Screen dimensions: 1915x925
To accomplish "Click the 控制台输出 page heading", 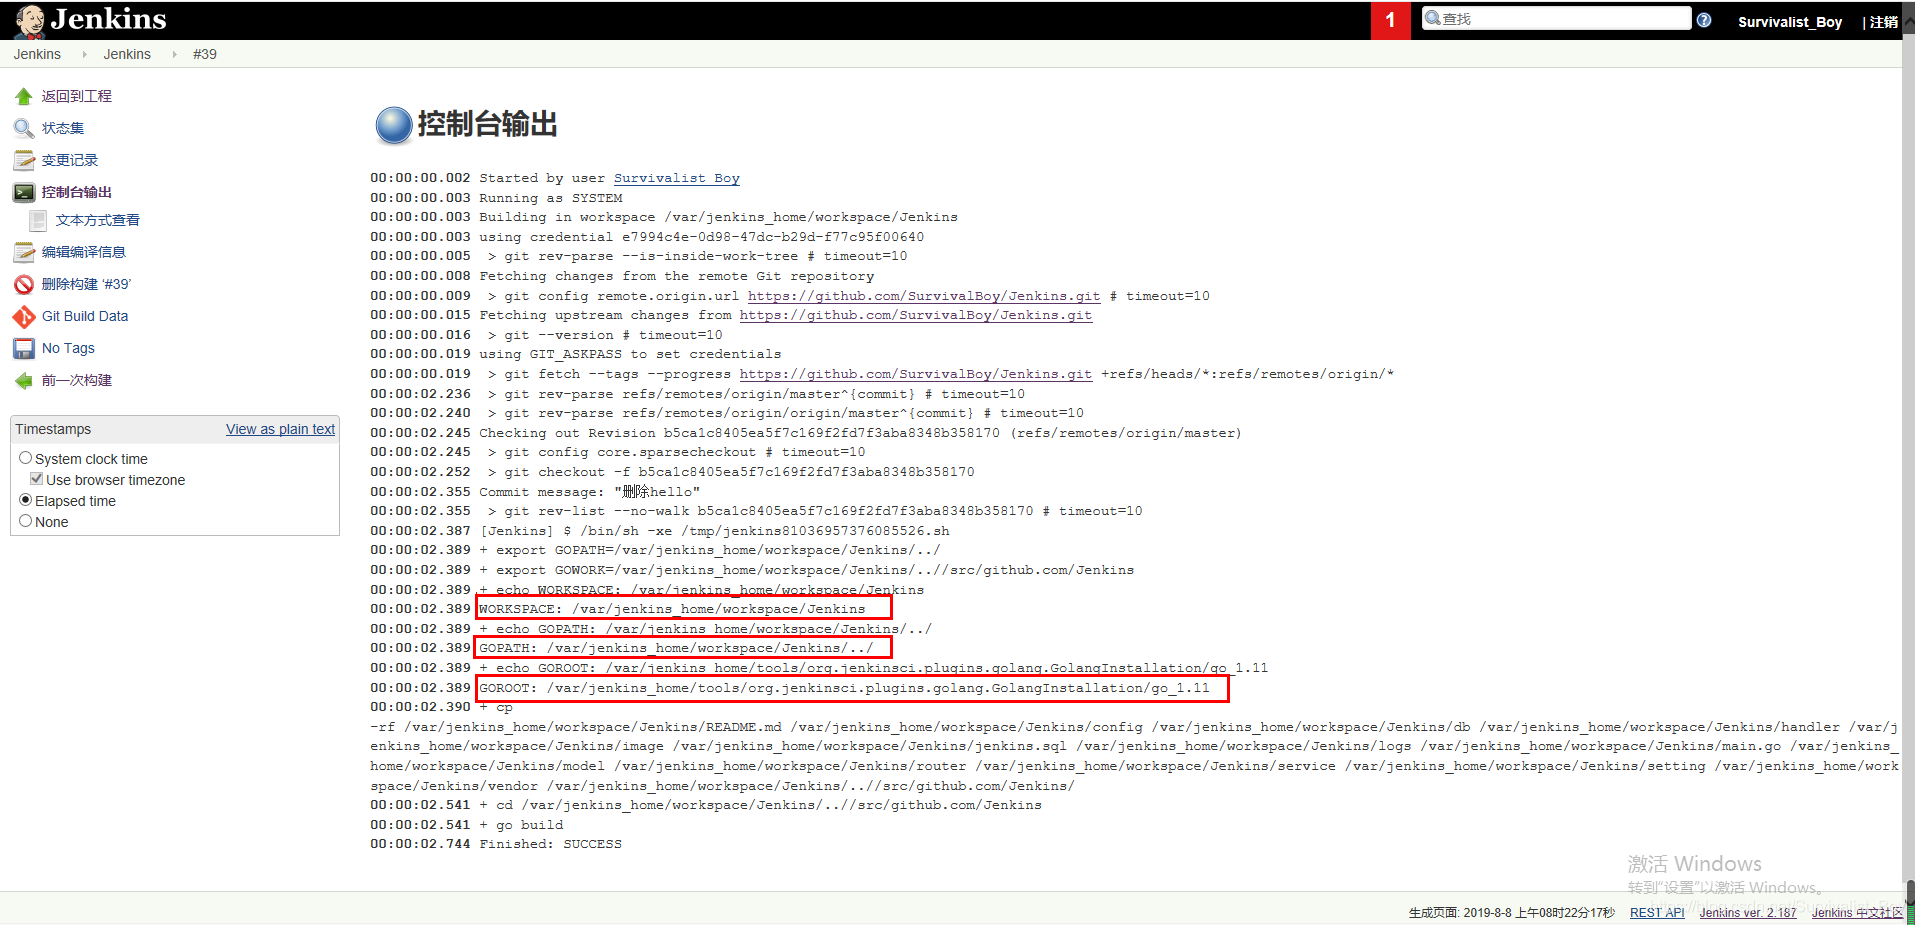I will [x=487, y=124].
